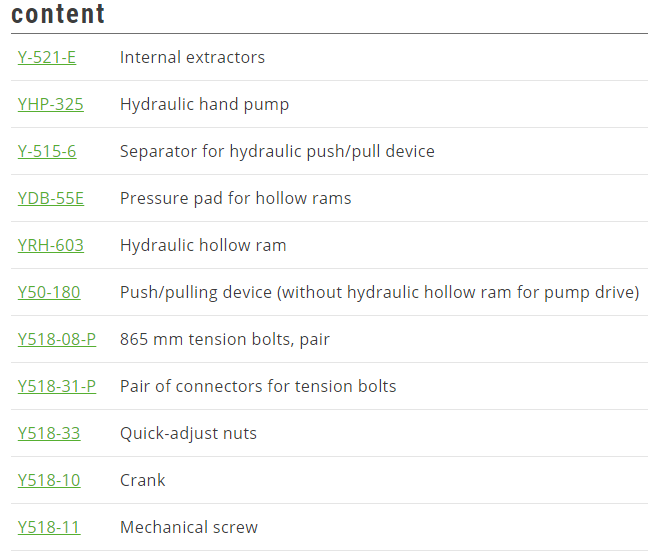Click the YHP-325 product link
This screenshot has height=555, width=649.
(51, 105)
